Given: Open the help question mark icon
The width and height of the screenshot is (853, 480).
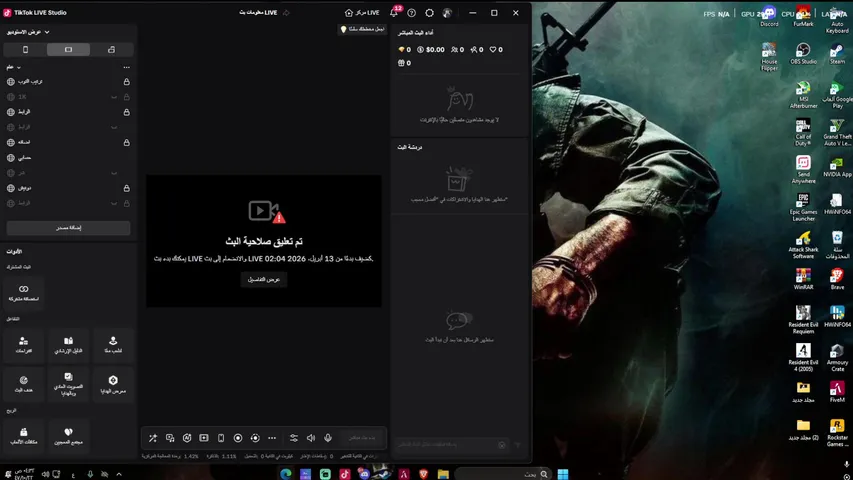Looking at the screenshot, I should tap(412, 13).
